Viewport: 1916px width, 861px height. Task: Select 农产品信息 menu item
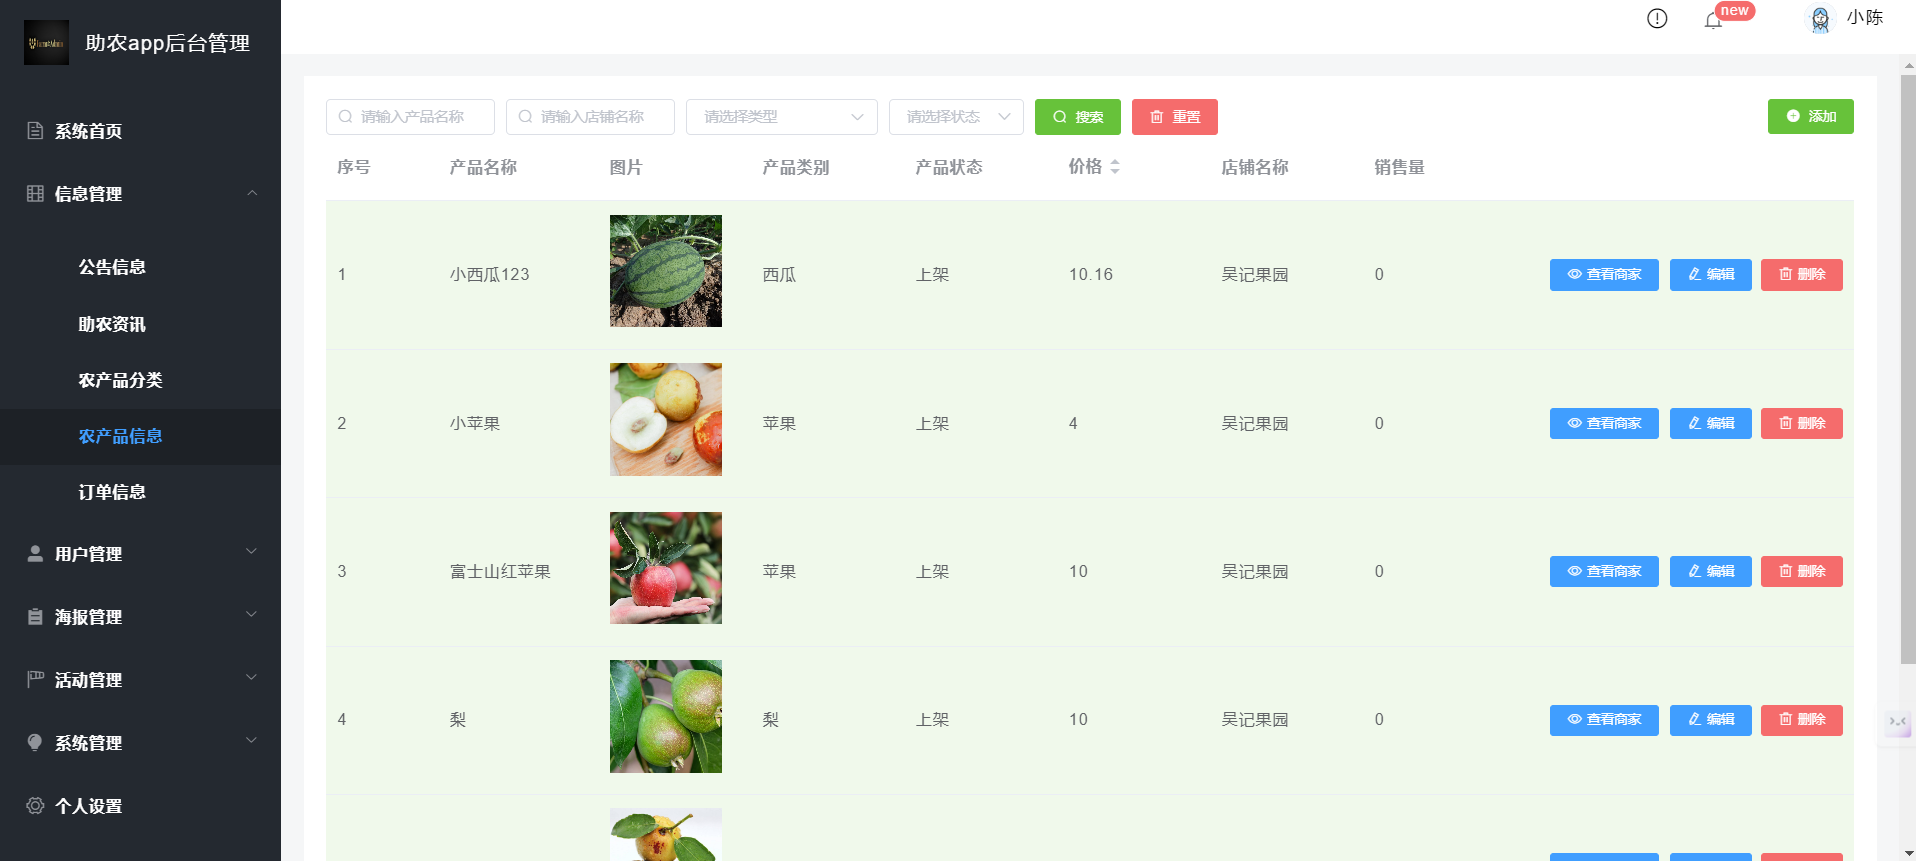(x=140, y=436)
